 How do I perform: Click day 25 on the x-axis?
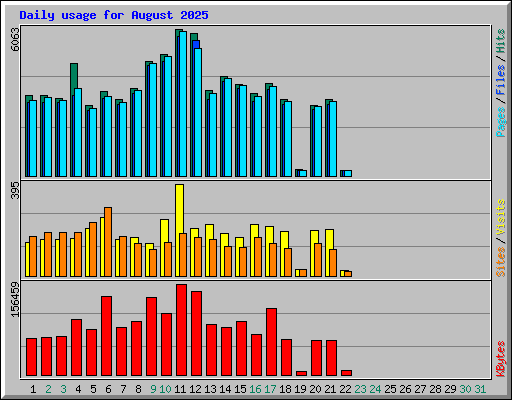click(x=390, y=389)
